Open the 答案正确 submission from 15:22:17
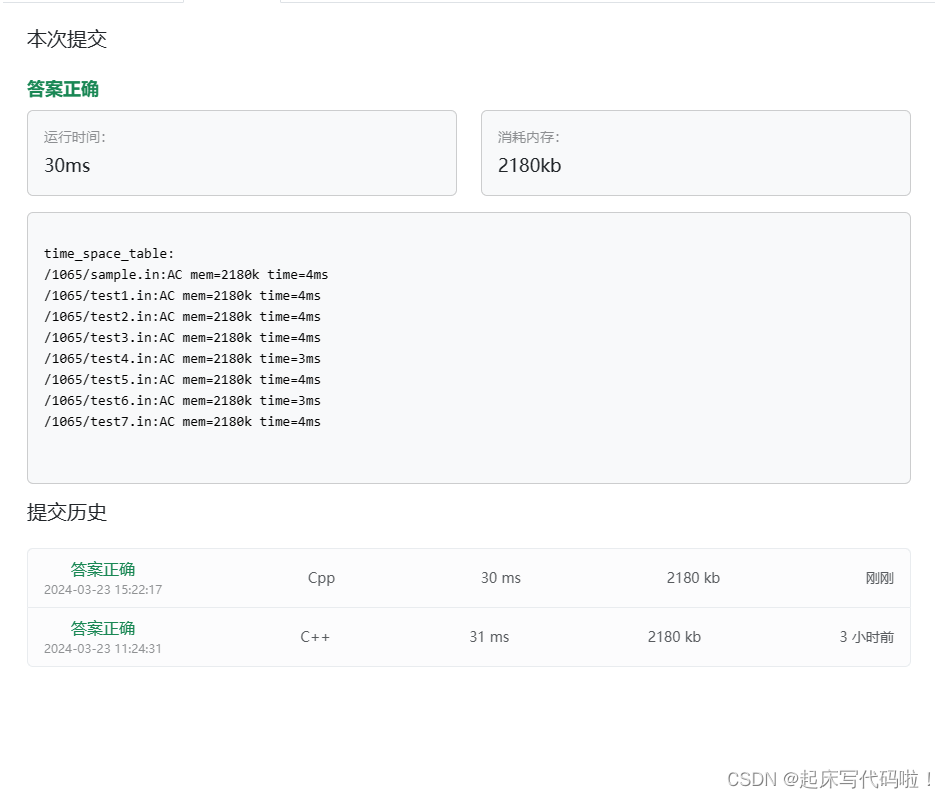The image size is (946, 798). tap(103, 569)
